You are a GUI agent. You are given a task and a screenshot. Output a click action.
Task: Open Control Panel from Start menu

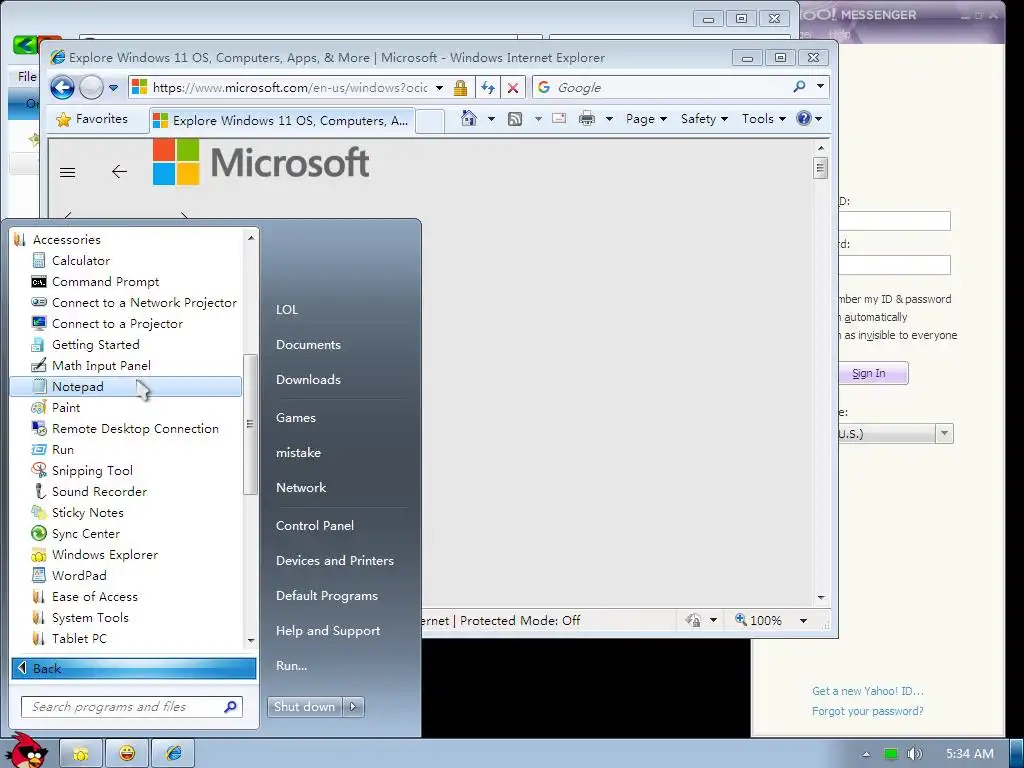[x=315, y=526]
